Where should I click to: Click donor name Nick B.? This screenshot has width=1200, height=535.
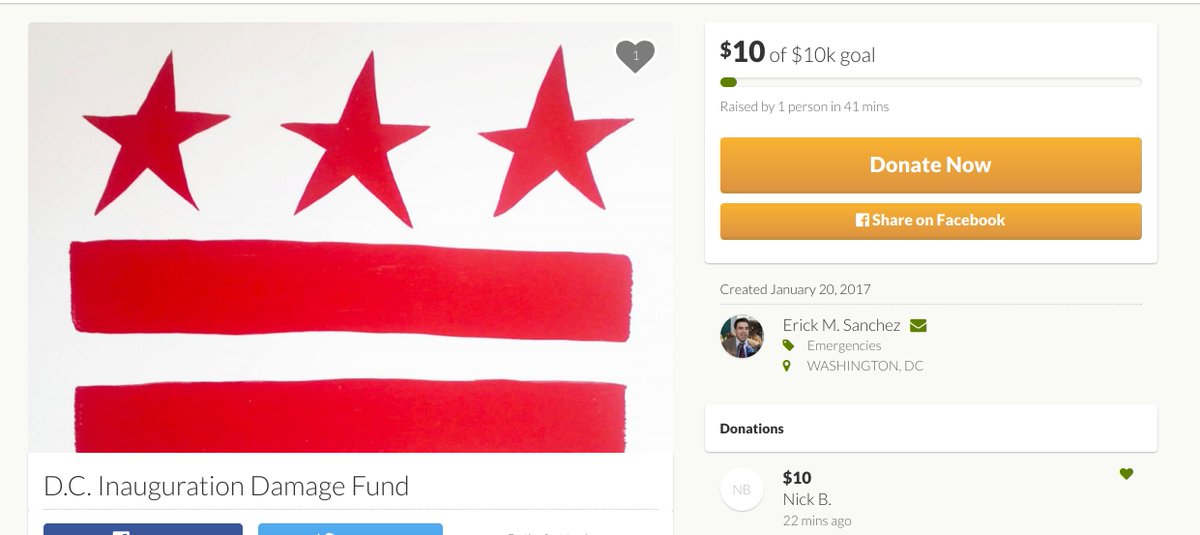tap(807, 499)
